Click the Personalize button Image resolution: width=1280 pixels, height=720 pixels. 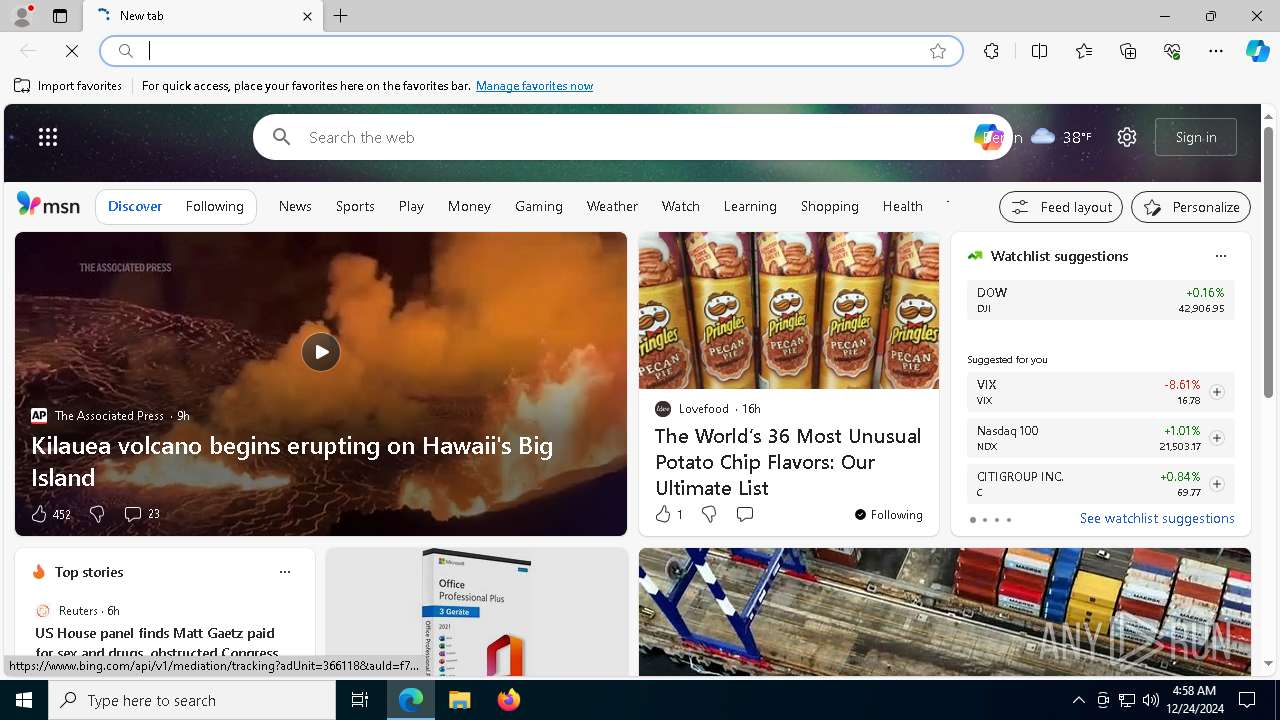point(1191,207)
